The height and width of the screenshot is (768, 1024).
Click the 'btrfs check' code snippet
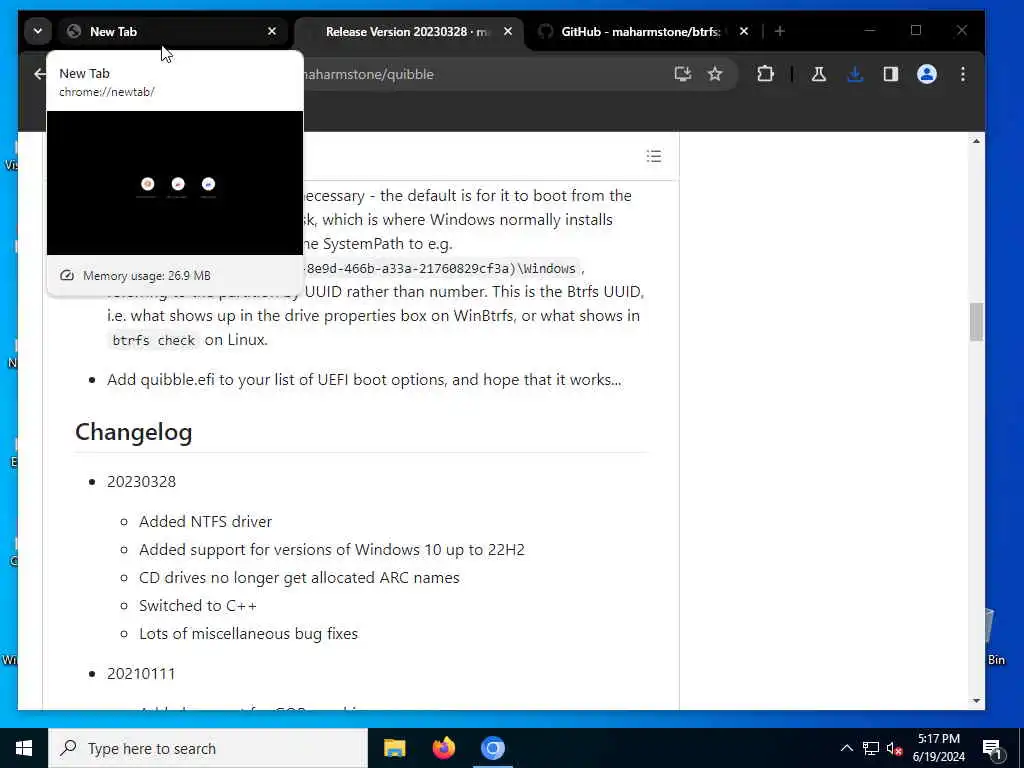(153, 340)
